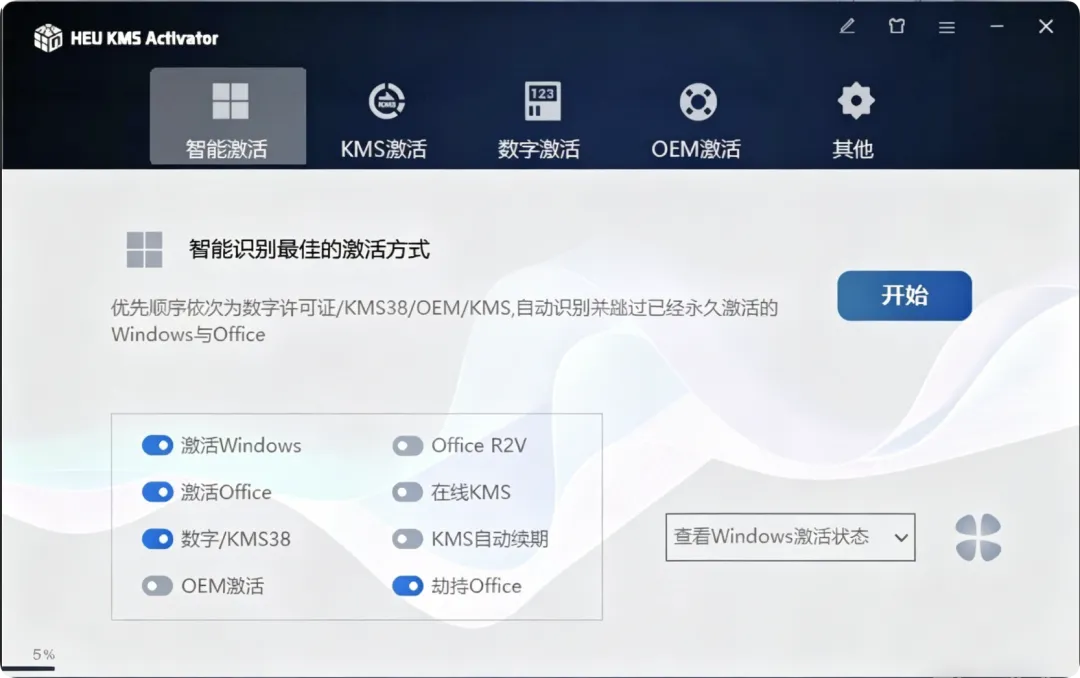This screenshot has width=1080, height=678.
Task: Click the 数字激活 123 icon
Action: tap(543, 101)
